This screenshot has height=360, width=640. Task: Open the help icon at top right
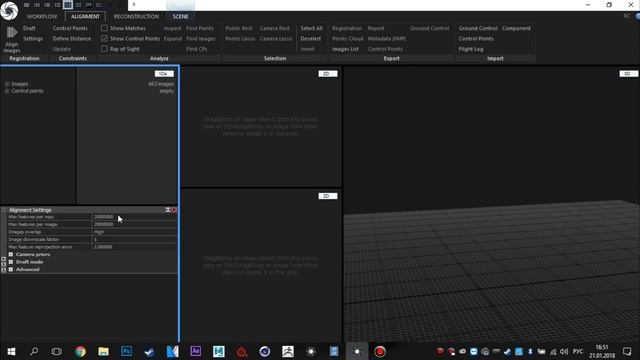637,16
